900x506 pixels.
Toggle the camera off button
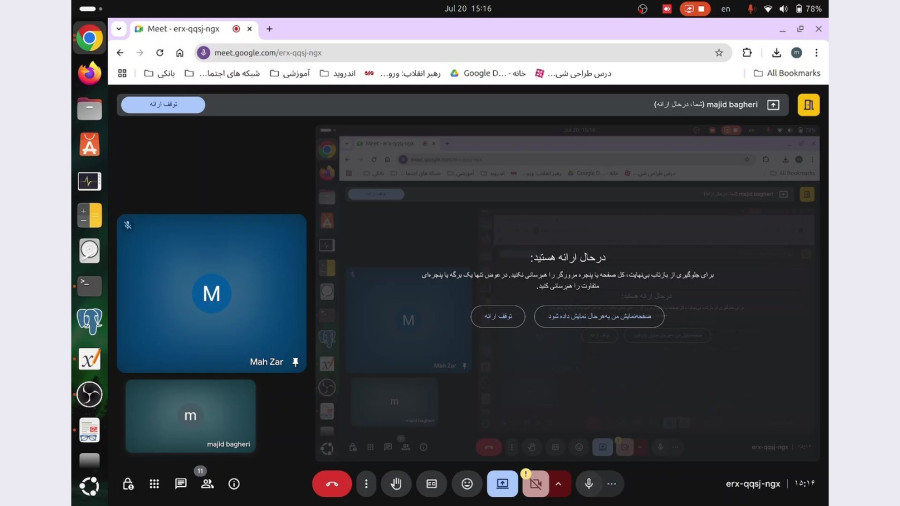click(536, 484)
